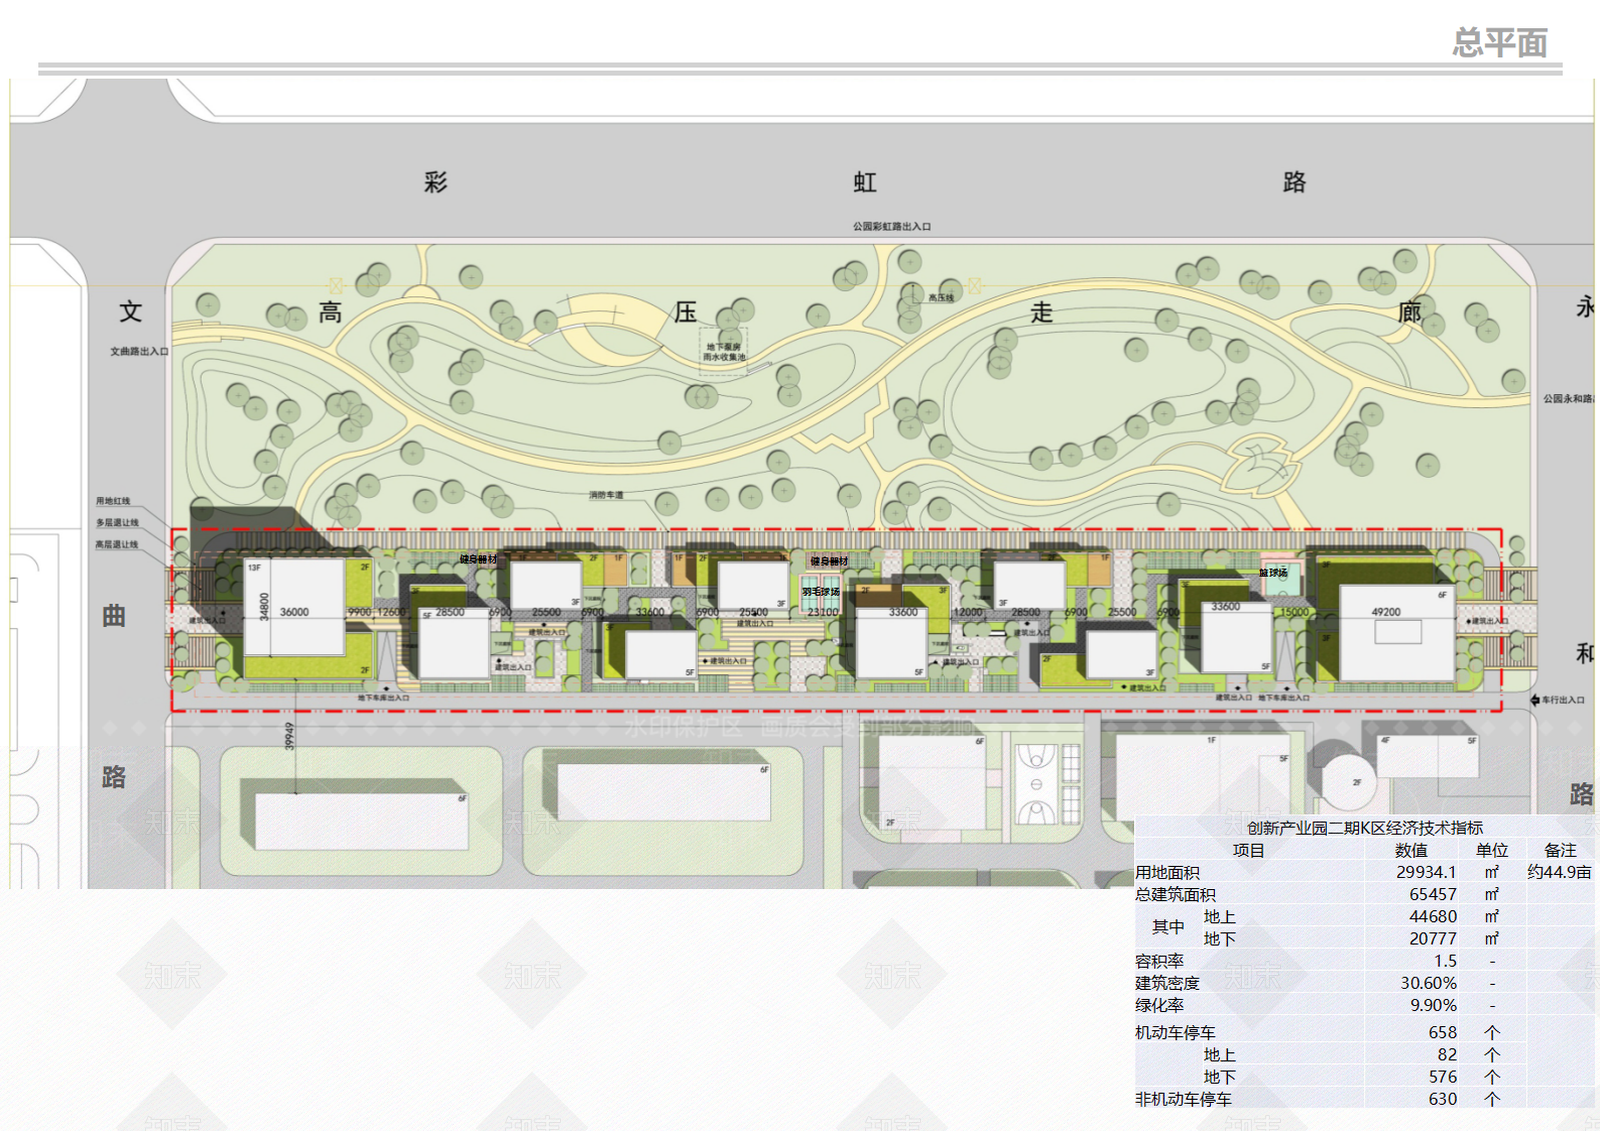The height and width of the screenshot is (1131, 1600).
Task: Select the 39949 distance dimension
Action: tap(289, 736)
